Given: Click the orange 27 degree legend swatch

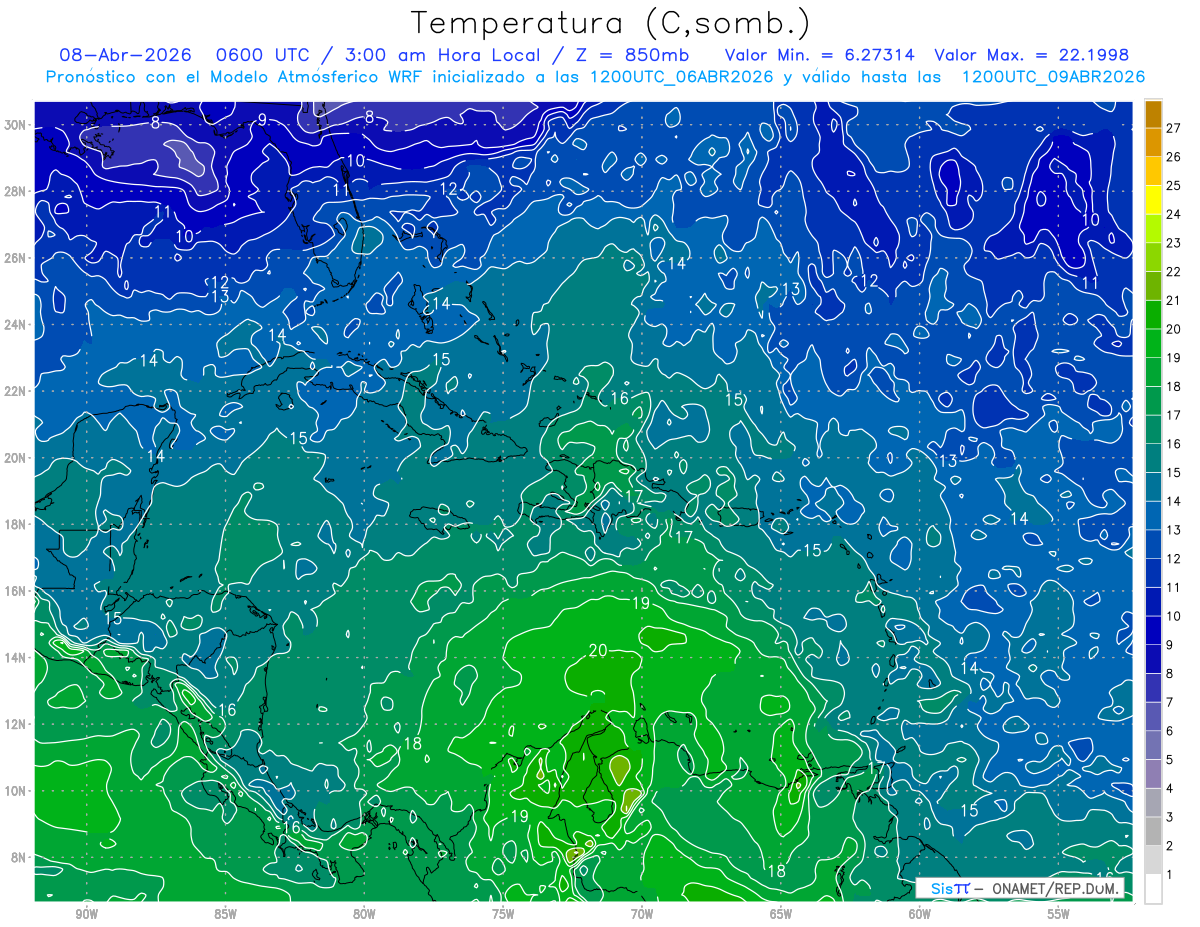Looking at the screenshot, I should [x=1153, y=114].
